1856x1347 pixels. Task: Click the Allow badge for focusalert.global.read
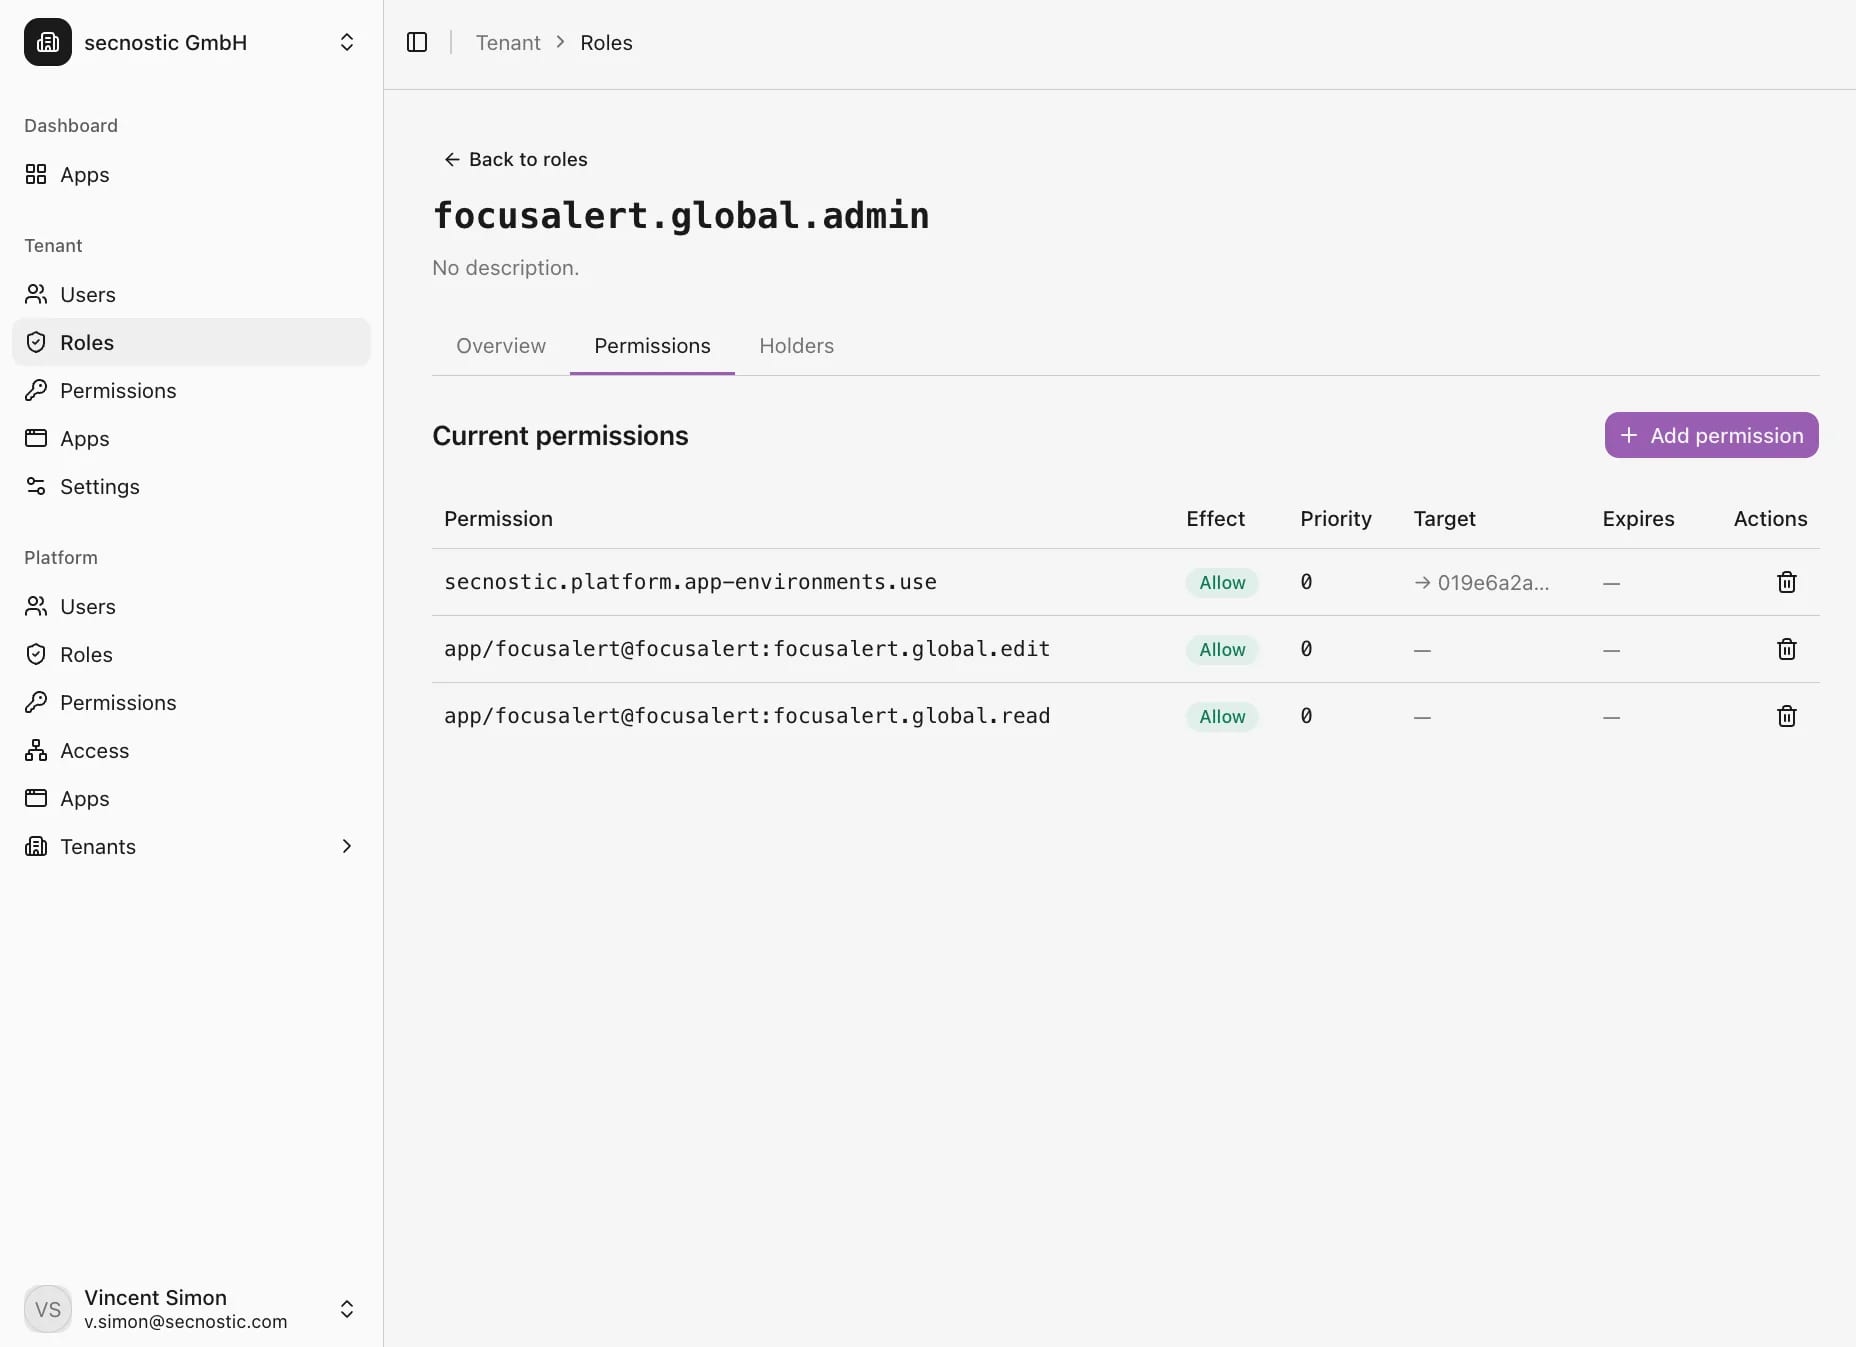pos(1222,716)
